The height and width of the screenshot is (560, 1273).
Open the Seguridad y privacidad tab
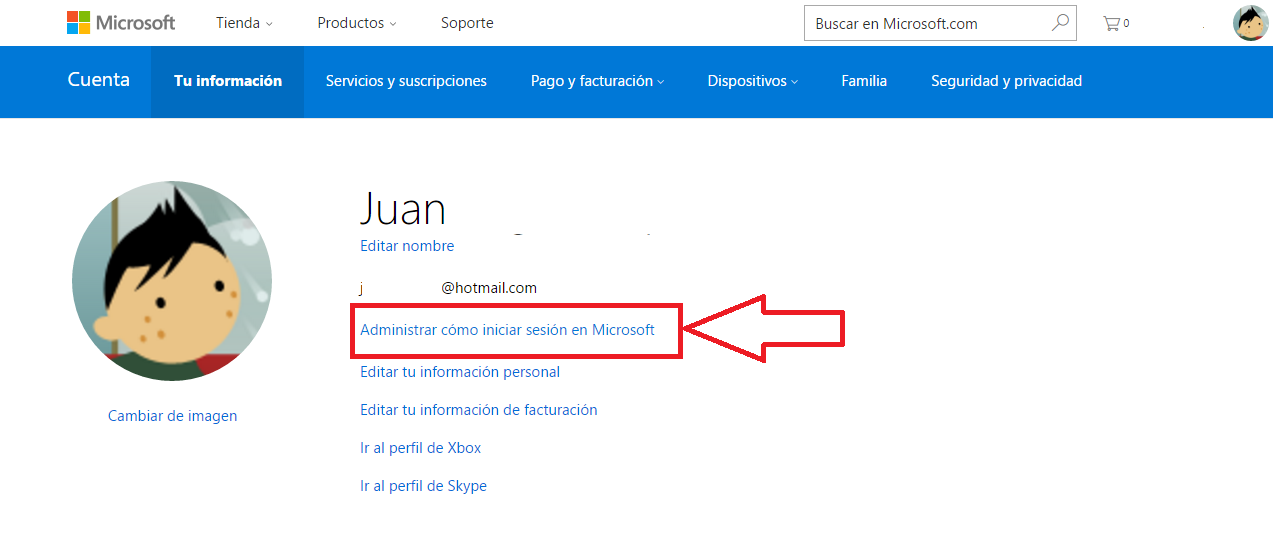pyautogui.click(x=1006, y=81)
